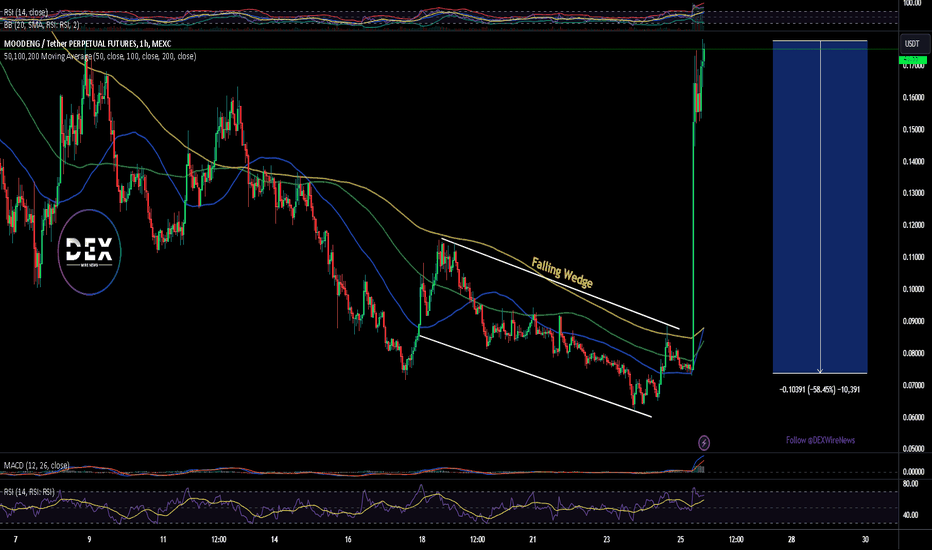Click the 0.00000 MACD axis value
The image size is (932, 550).
click(914, 472)
